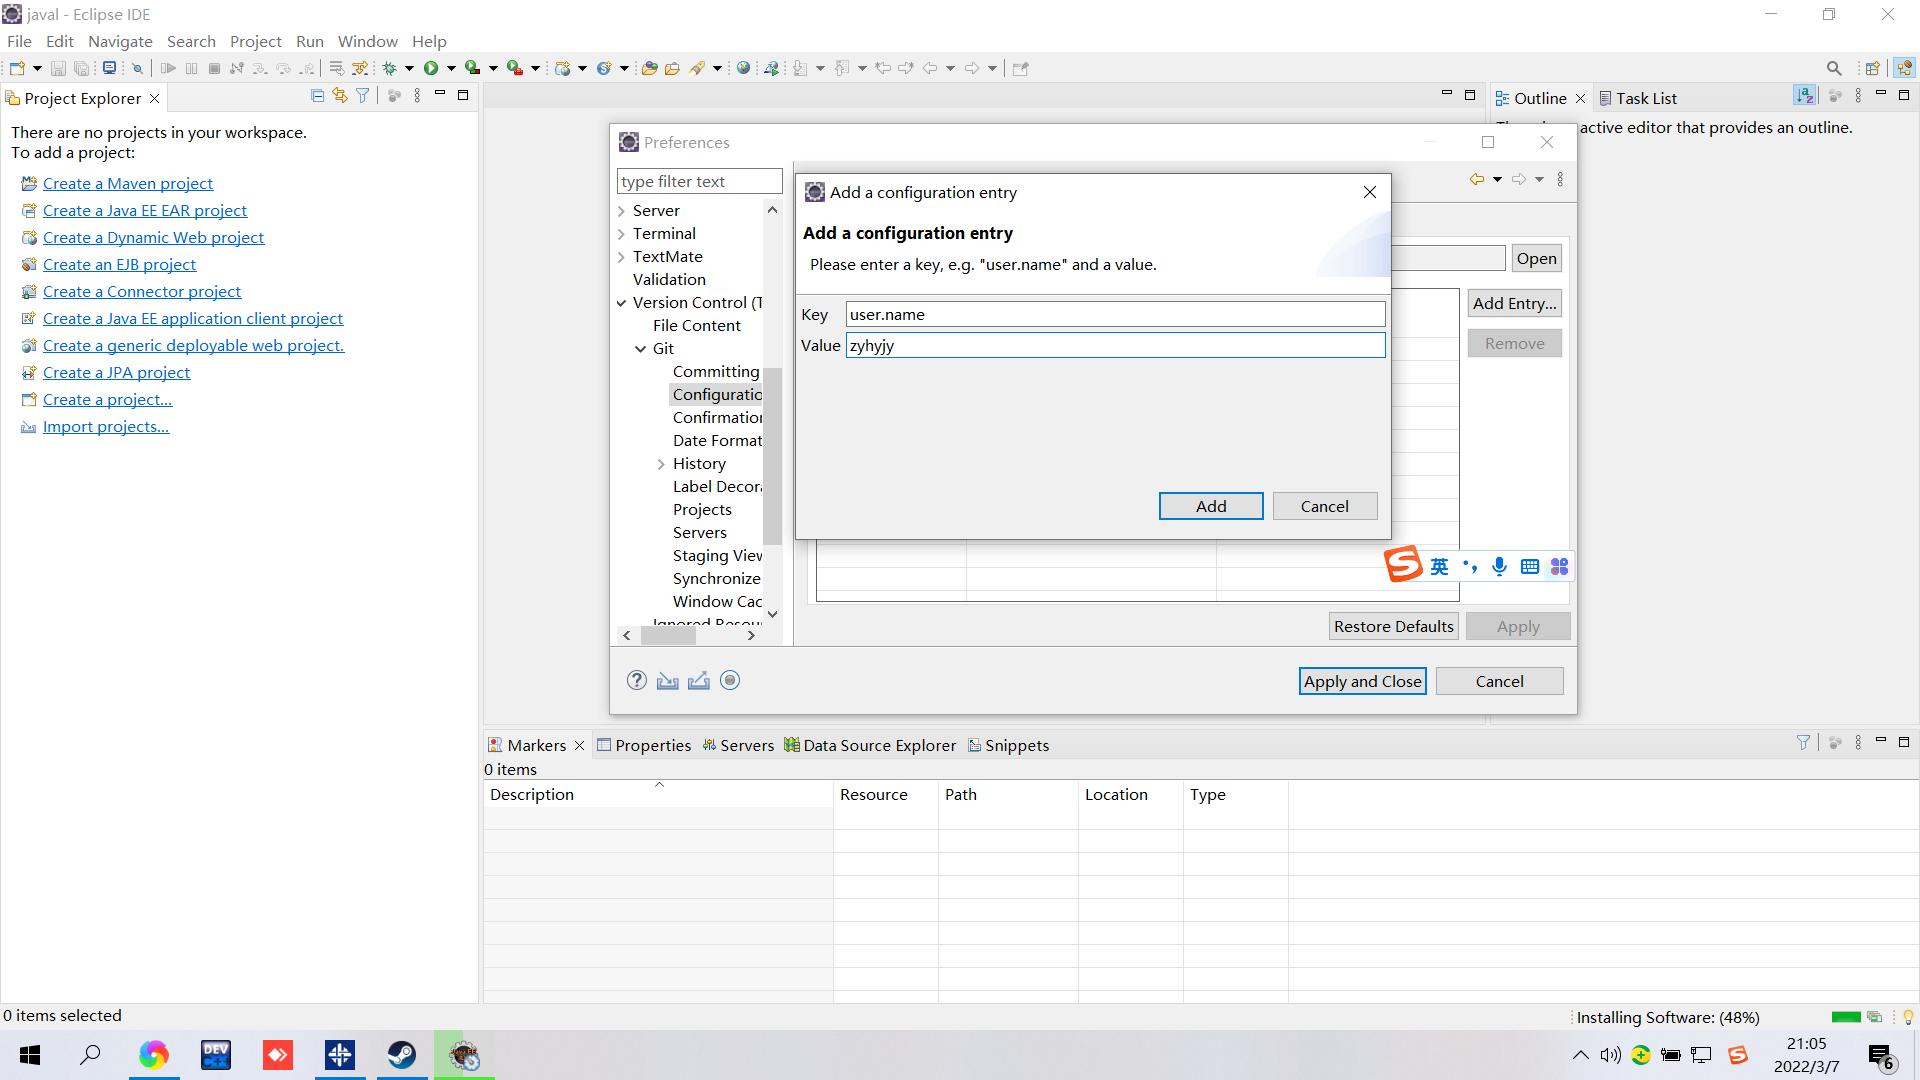Expand the Server preferences node
This screenshot has height=1080, width=1920.
(621, 211)
